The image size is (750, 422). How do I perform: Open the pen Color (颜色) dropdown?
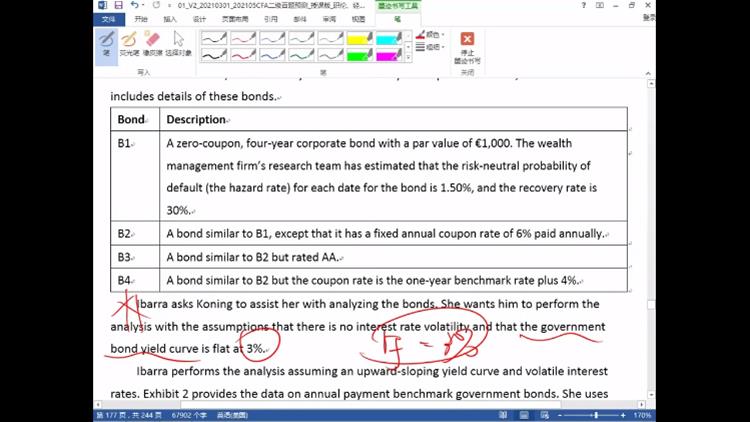point(430,34)
